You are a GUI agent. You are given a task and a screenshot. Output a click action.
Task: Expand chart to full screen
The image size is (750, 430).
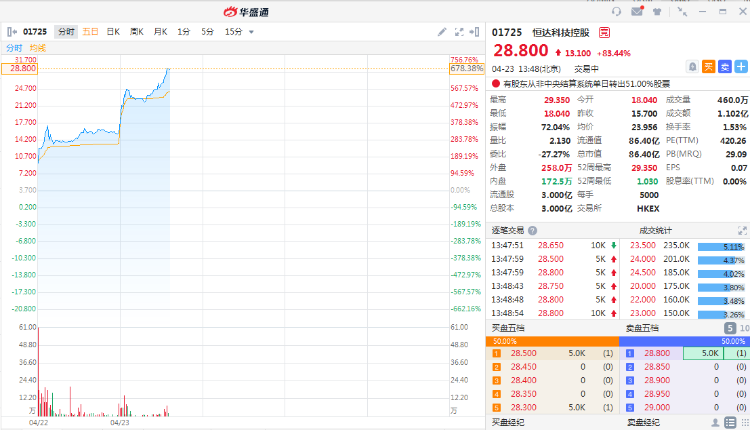459,32
